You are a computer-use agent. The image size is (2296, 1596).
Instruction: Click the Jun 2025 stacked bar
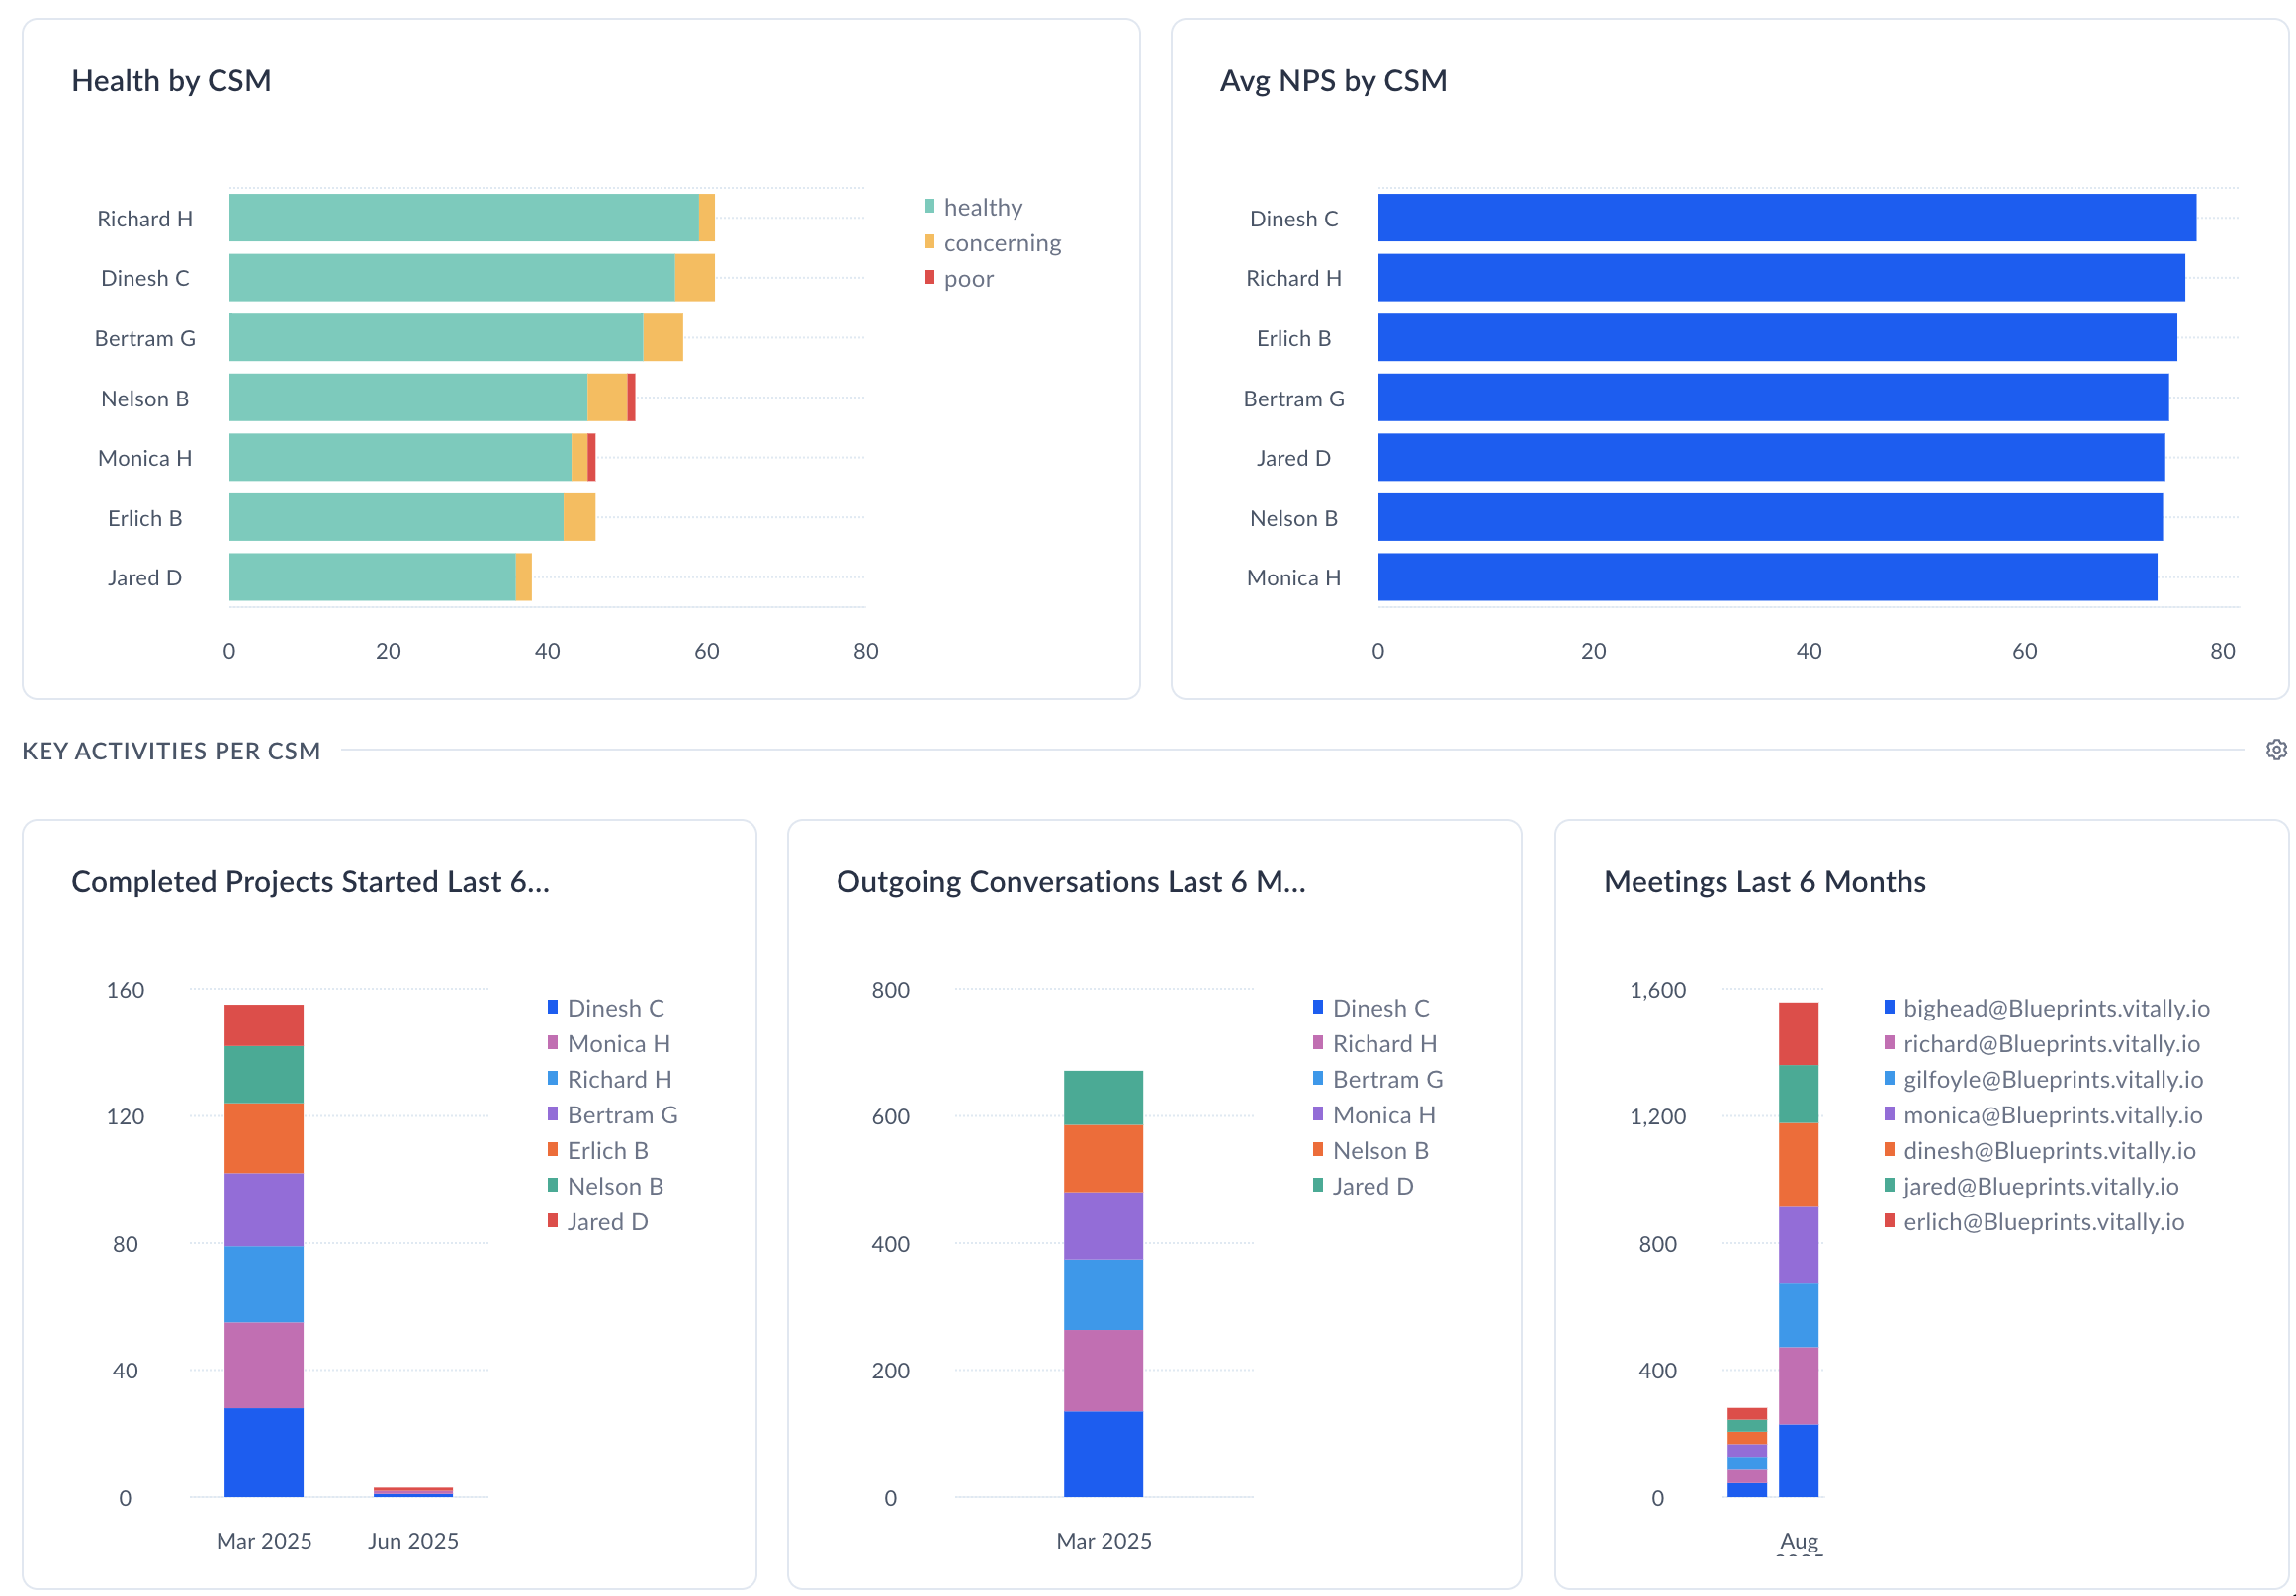coord(413,1491)
